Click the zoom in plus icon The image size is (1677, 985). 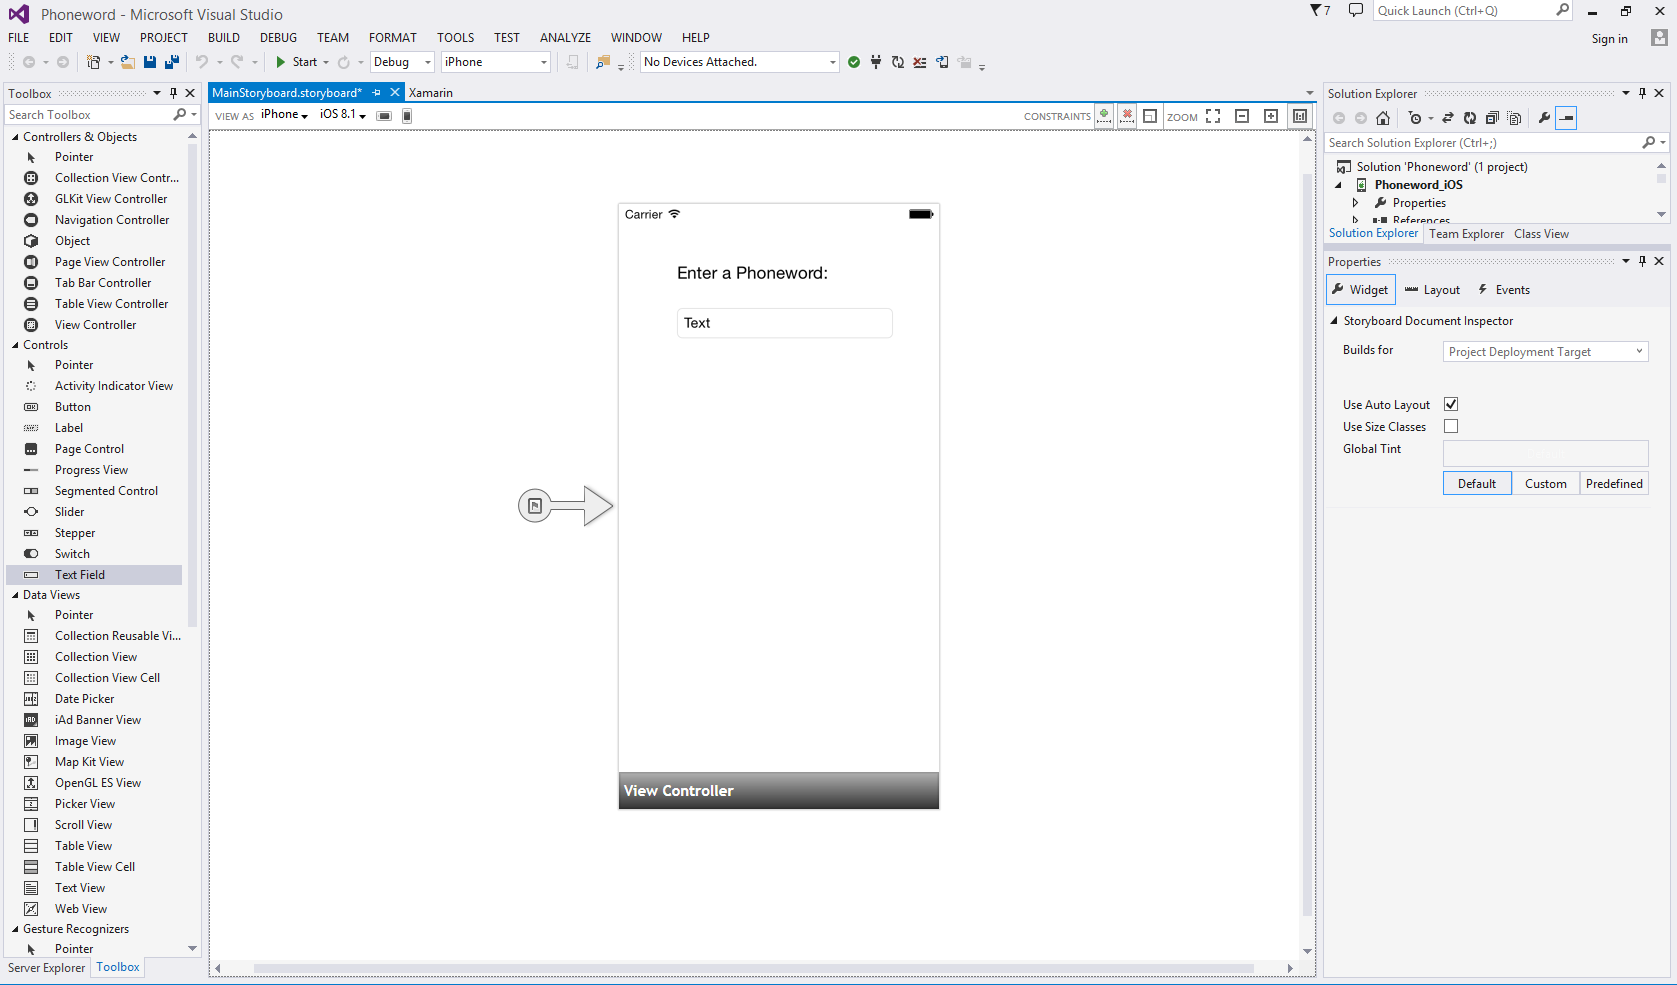coord(1270,116)
